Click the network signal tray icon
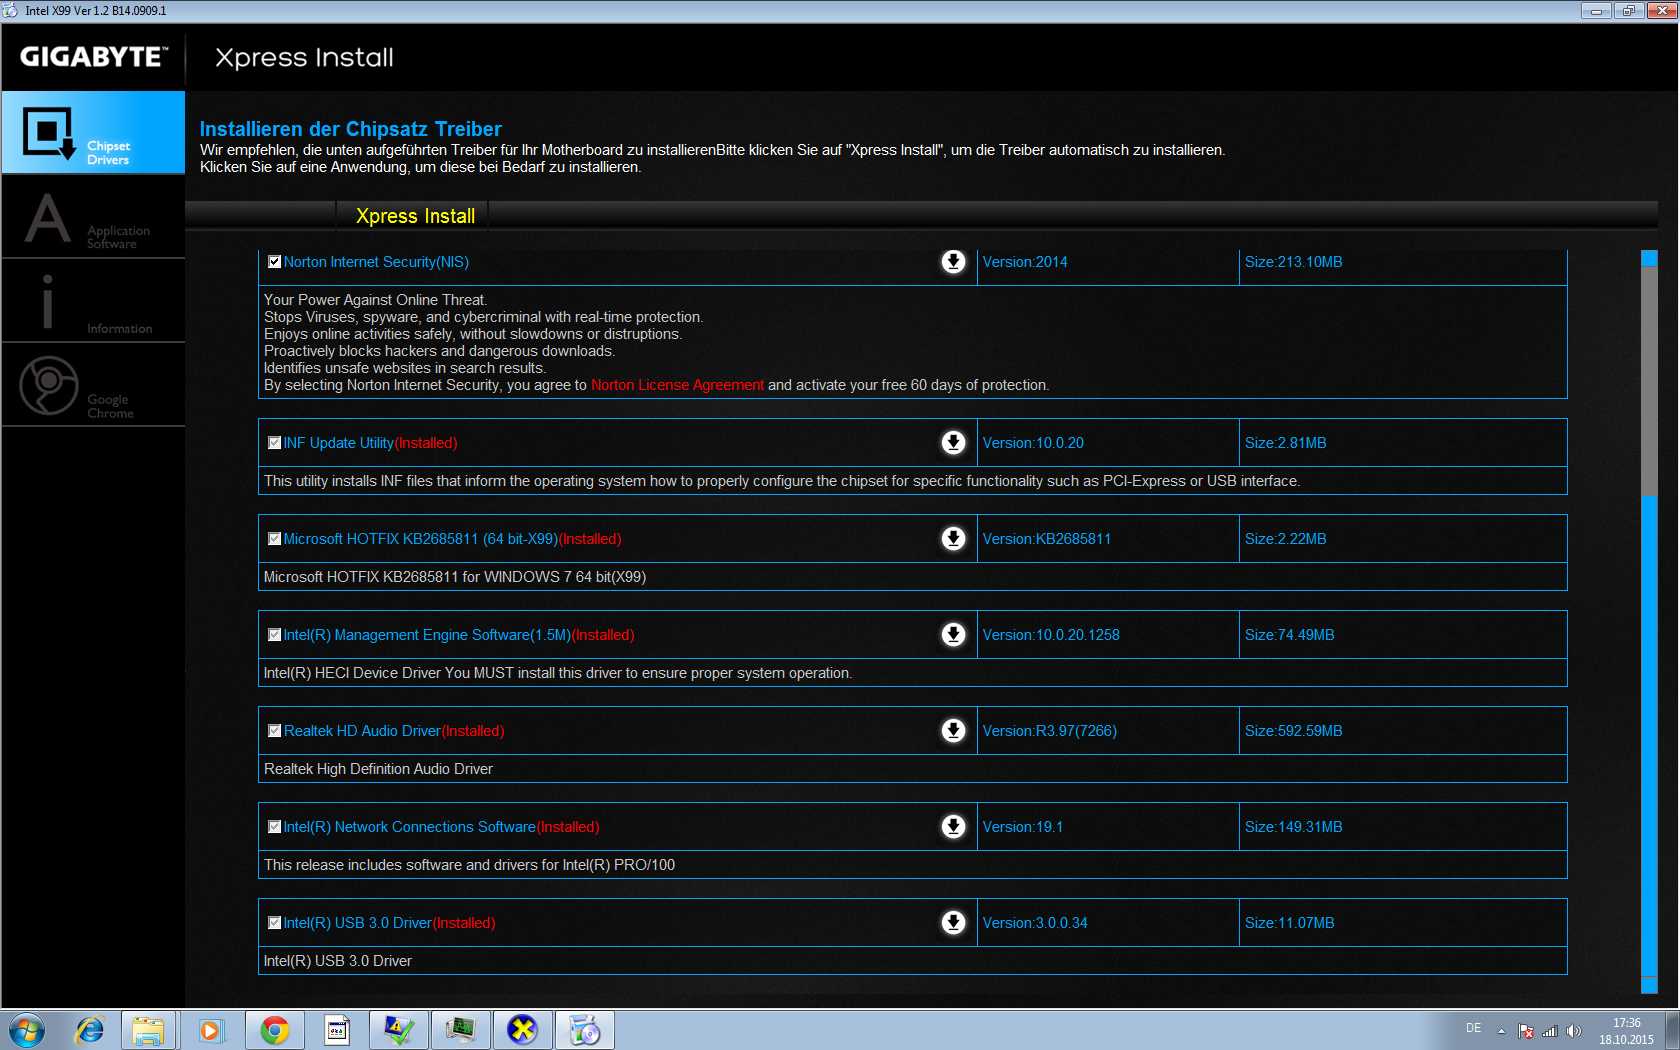This screenshot has height=1050, width=1680. [1550, 1031]
